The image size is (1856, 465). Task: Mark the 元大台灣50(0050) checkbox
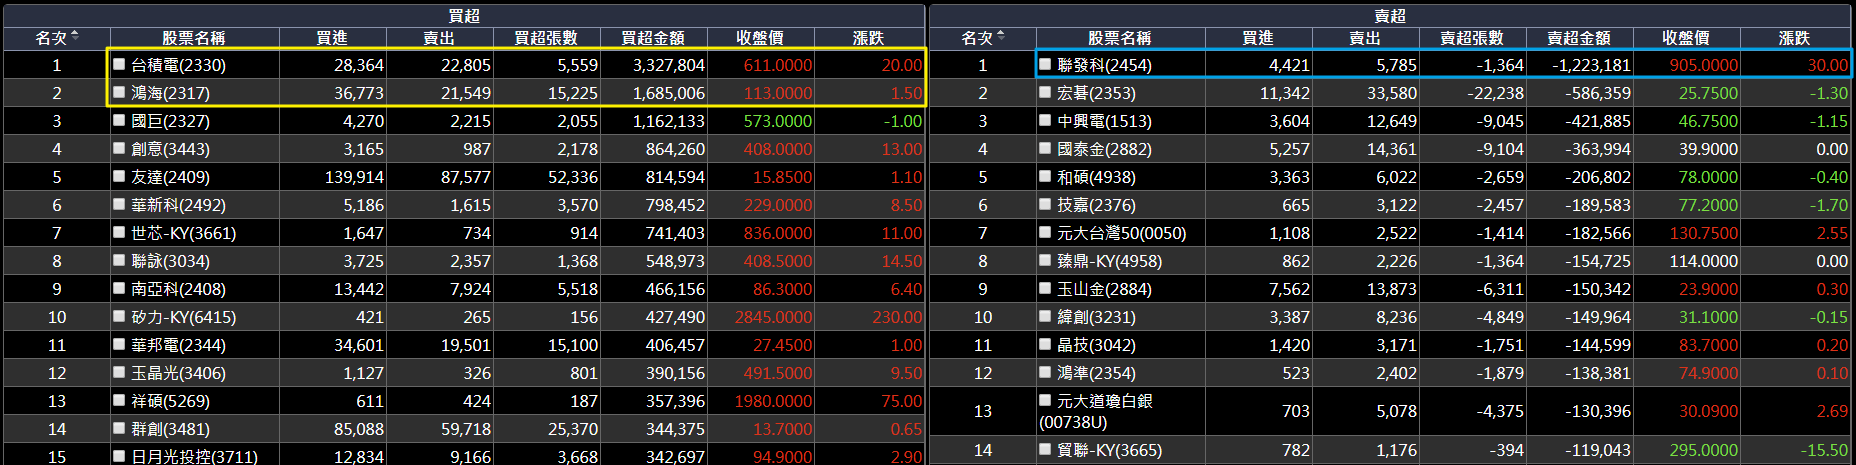[x=1045, y=232]
